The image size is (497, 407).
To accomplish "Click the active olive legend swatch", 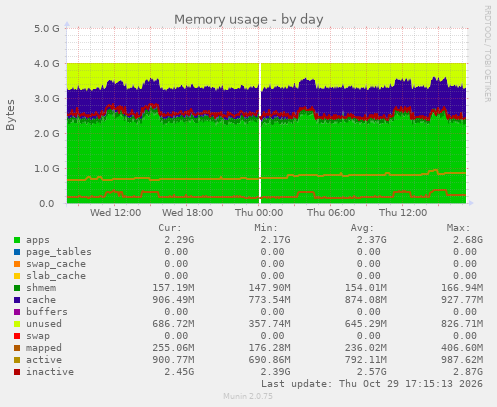I will [x=17, y=360].
